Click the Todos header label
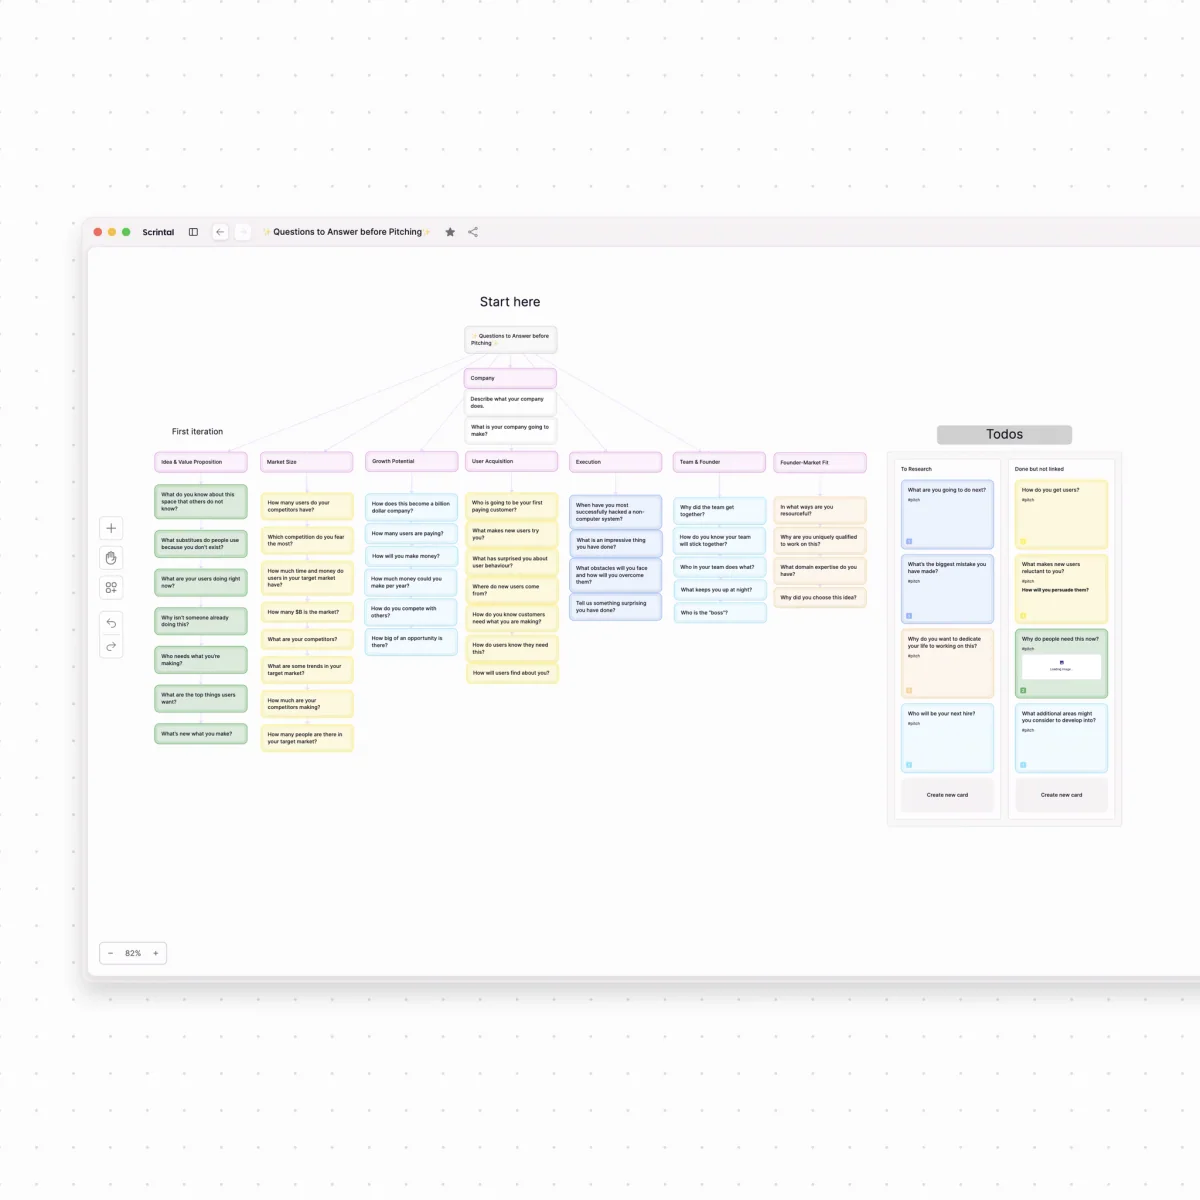Image resolution: width=1200 pixels, height=1200 pixels. pos(1004,434)
